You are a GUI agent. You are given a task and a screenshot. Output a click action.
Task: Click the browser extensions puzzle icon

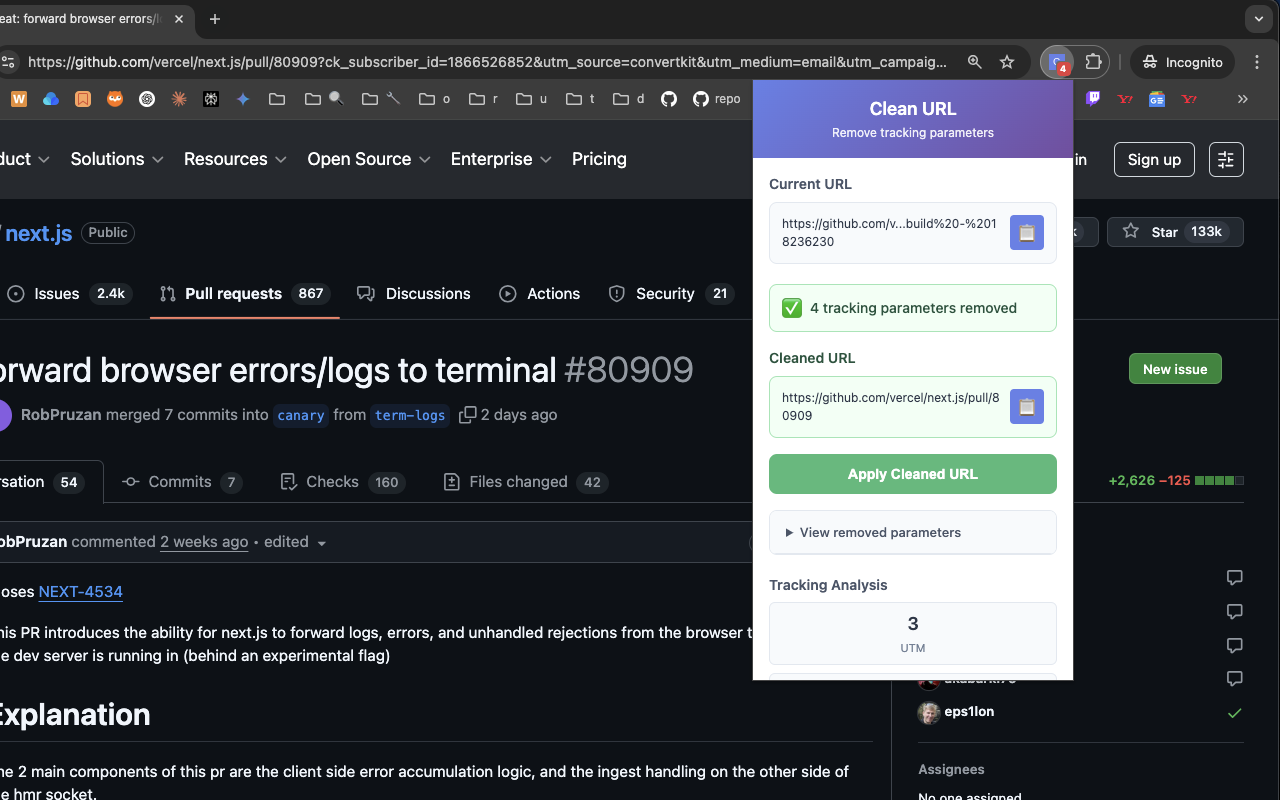1095,62
